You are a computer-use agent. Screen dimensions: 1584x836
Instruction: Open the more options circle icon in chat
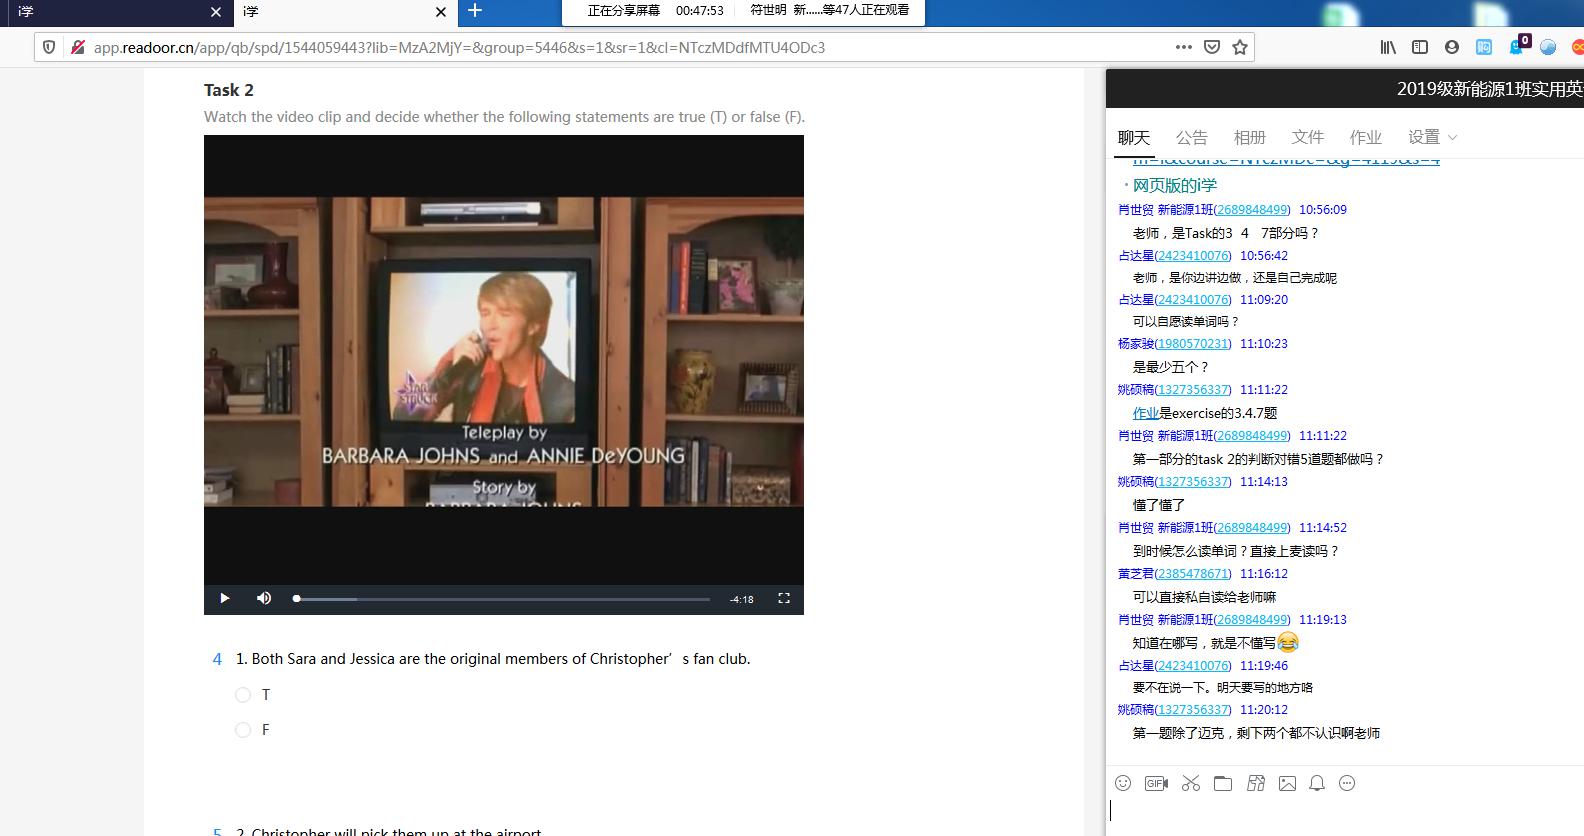tap(1347, 783)
